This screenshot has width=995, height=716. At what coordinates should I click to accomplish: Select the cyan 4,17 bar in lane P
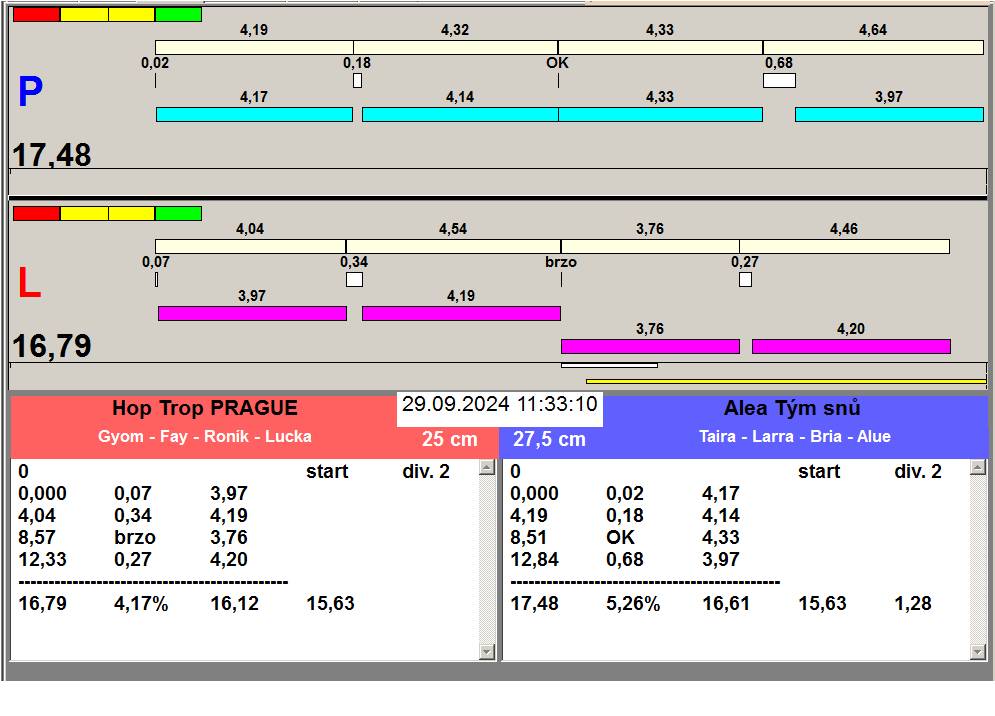(254, 115)
